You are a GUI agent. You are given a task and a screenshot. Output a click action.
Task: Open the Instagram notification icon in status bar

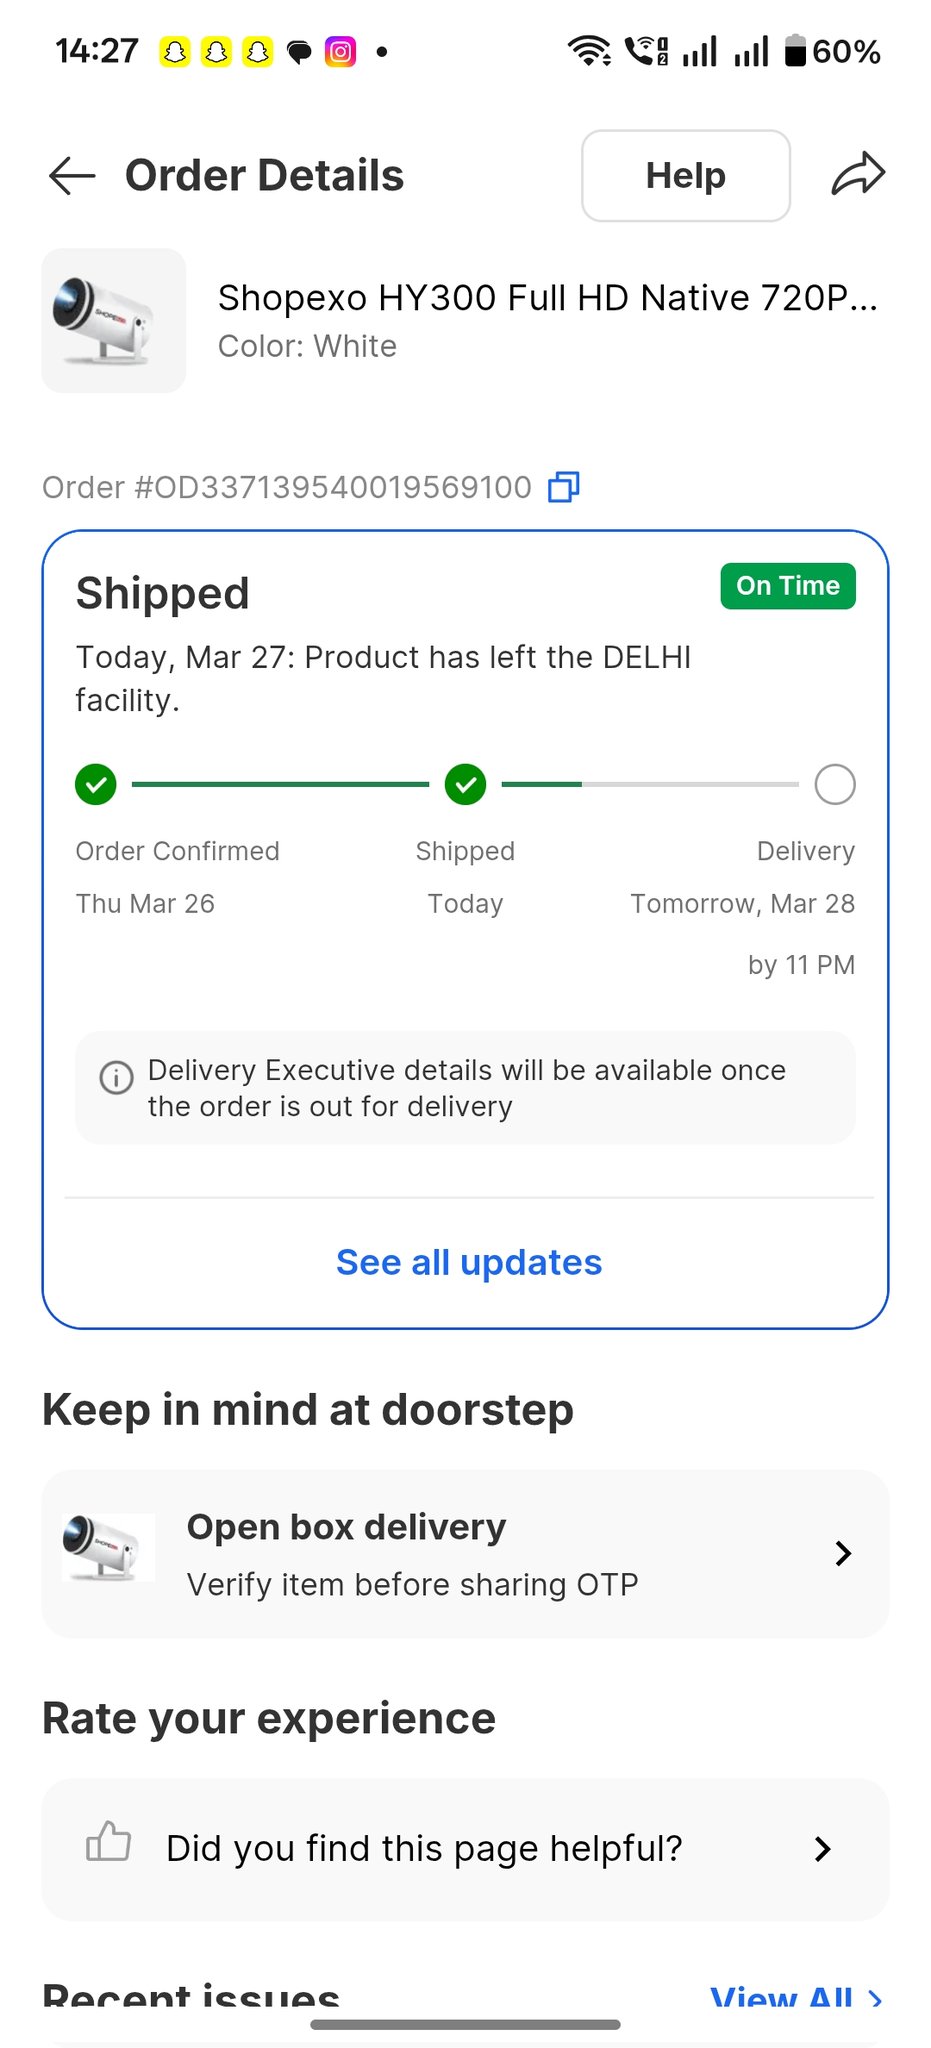340,51
